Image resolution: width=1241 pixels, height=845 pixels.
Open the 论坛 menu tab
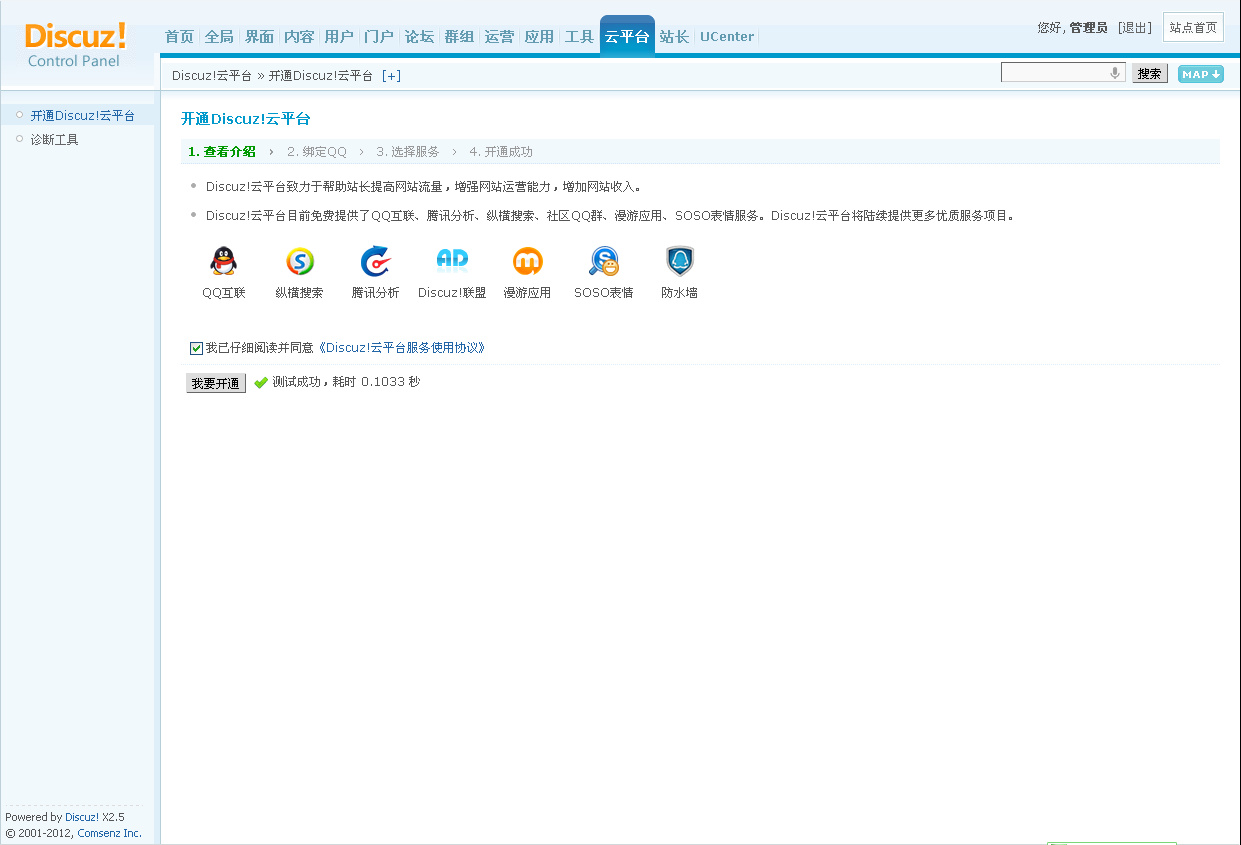[x=419, y=37]
